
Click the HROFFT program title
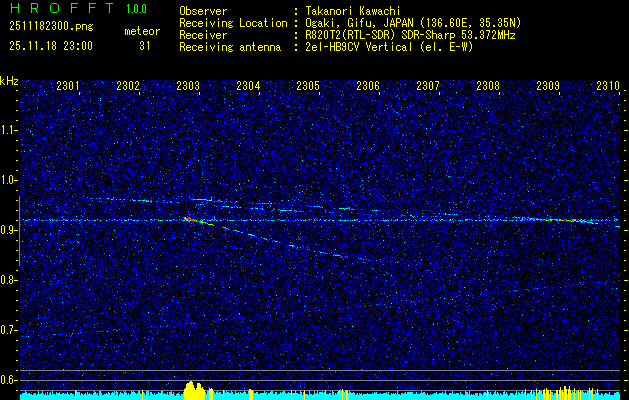[x=60, y=9]
